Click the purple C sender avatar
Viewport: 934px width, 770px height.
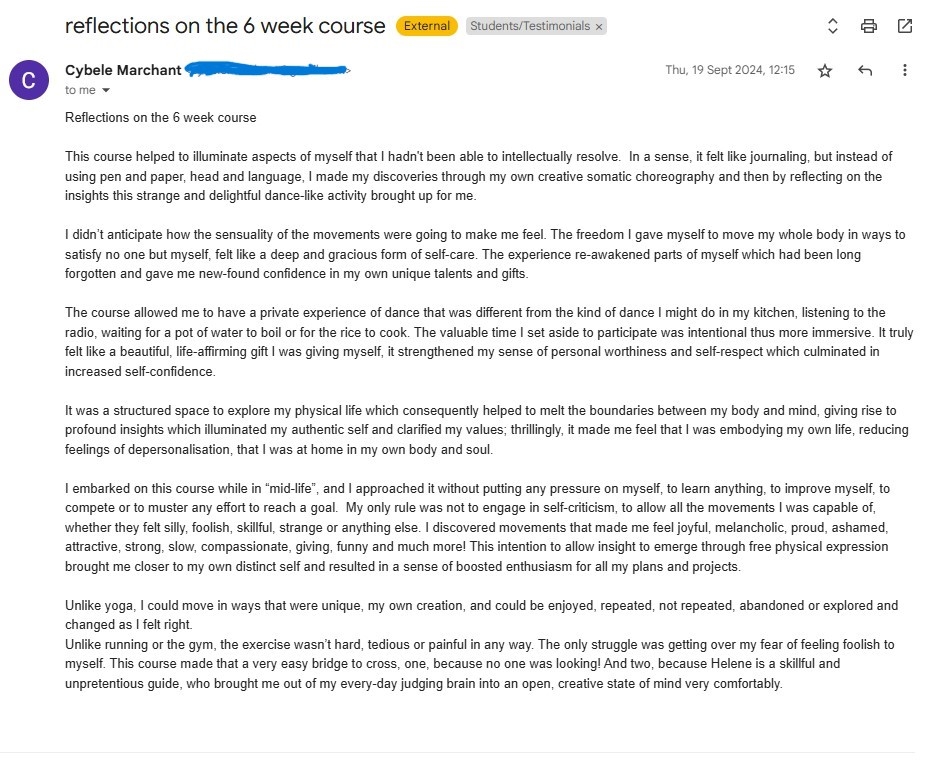coord(28,79)
